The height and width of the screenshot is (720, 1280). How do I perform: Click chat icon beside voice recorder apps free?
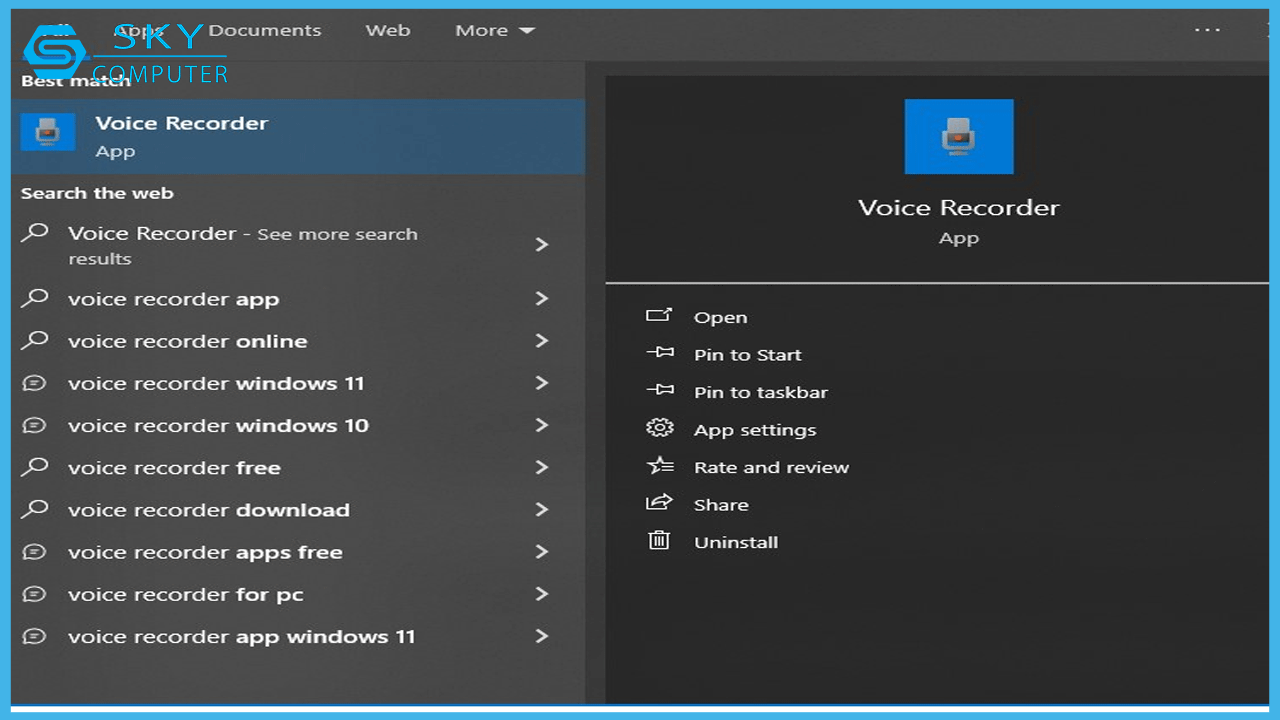(x=35, y=552)
